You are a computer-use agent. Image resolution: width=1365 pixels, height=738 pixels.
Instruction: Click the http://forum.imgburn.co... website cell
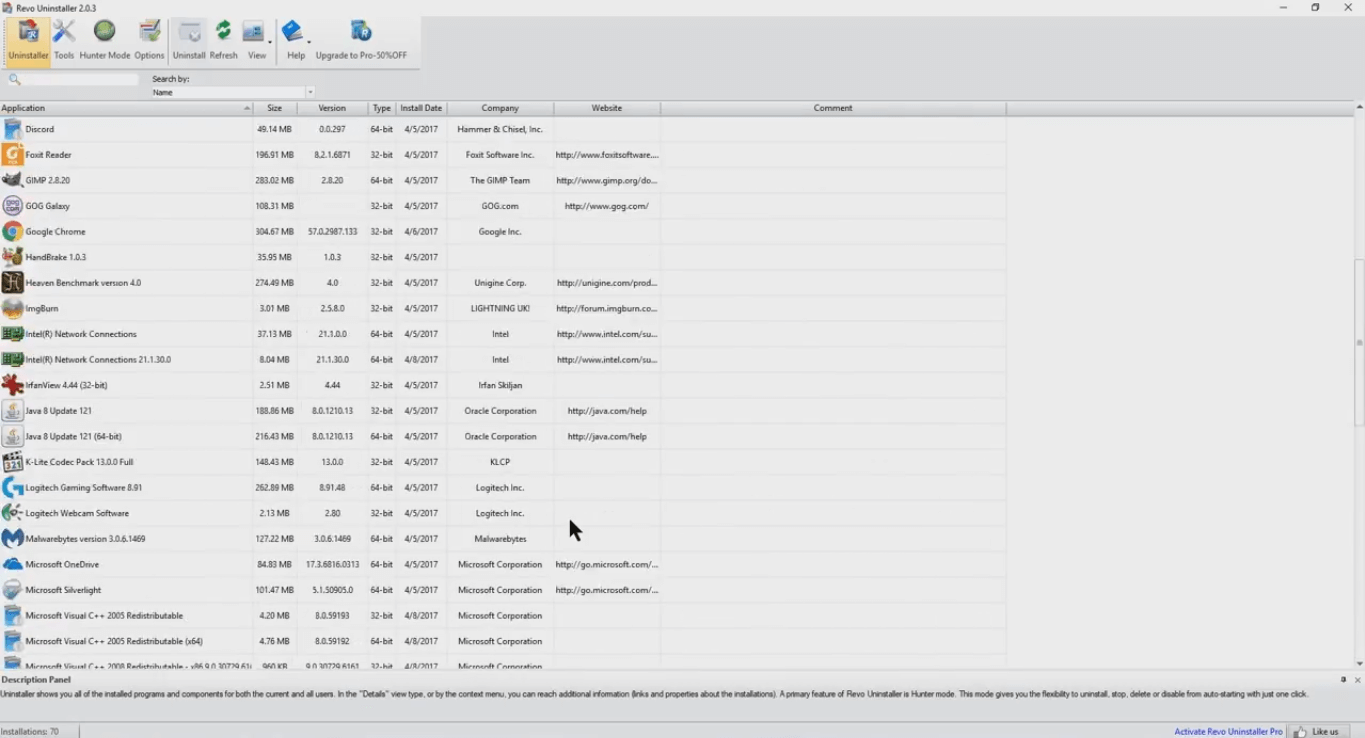coord(607,308)
